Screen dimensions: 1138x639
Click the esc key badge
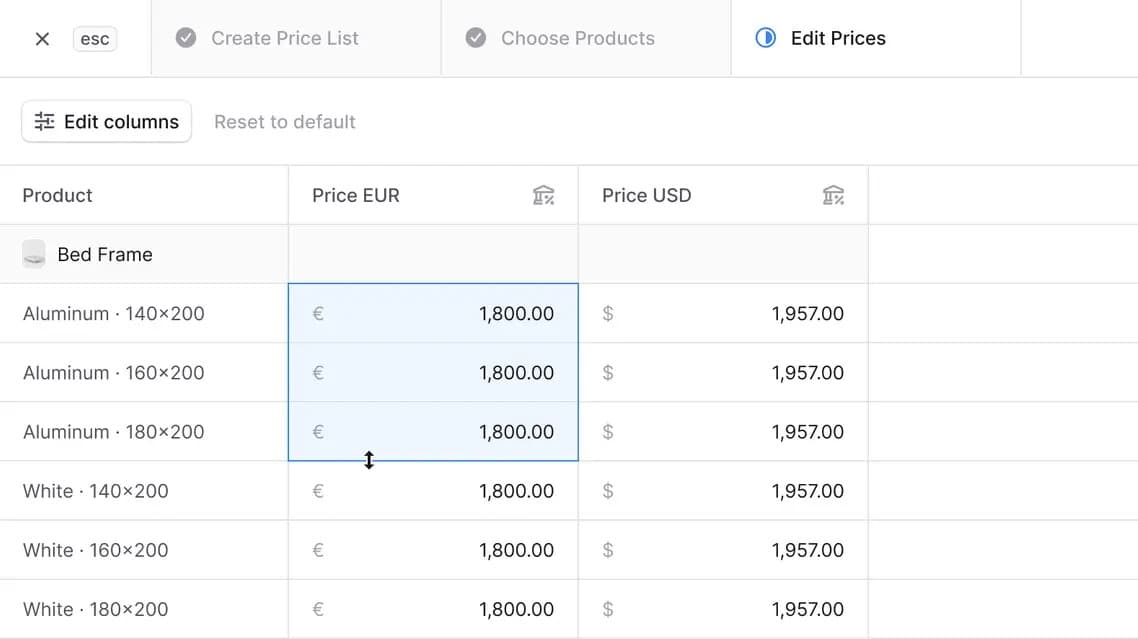[94, 38]
